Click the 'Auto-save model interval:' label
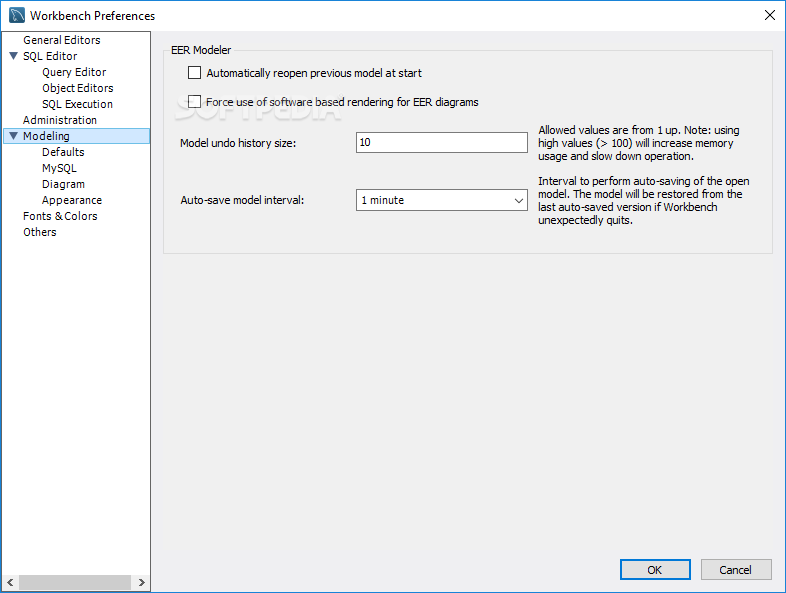 point(242,201)
